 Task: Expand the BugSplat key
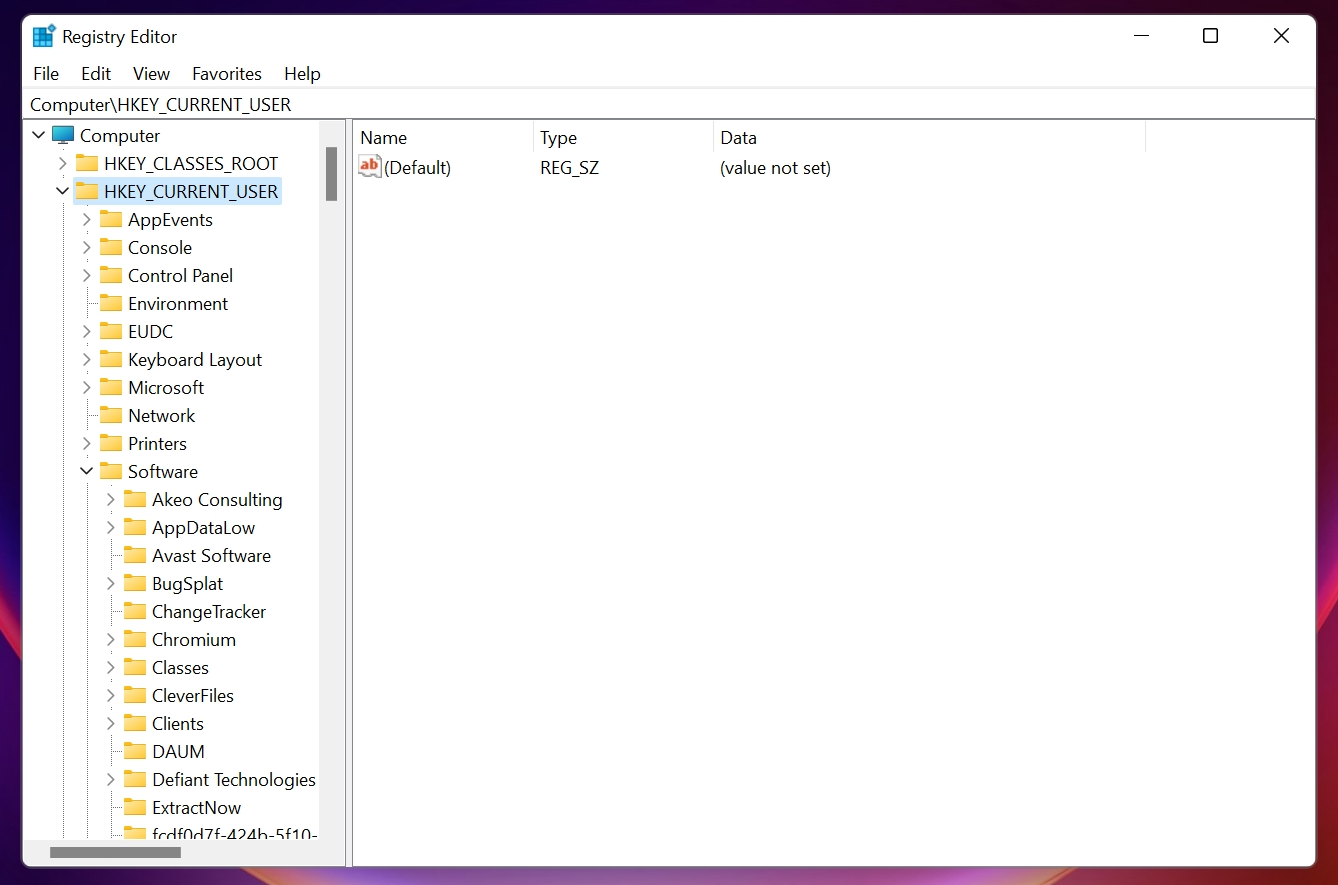[x=111, y=583]
